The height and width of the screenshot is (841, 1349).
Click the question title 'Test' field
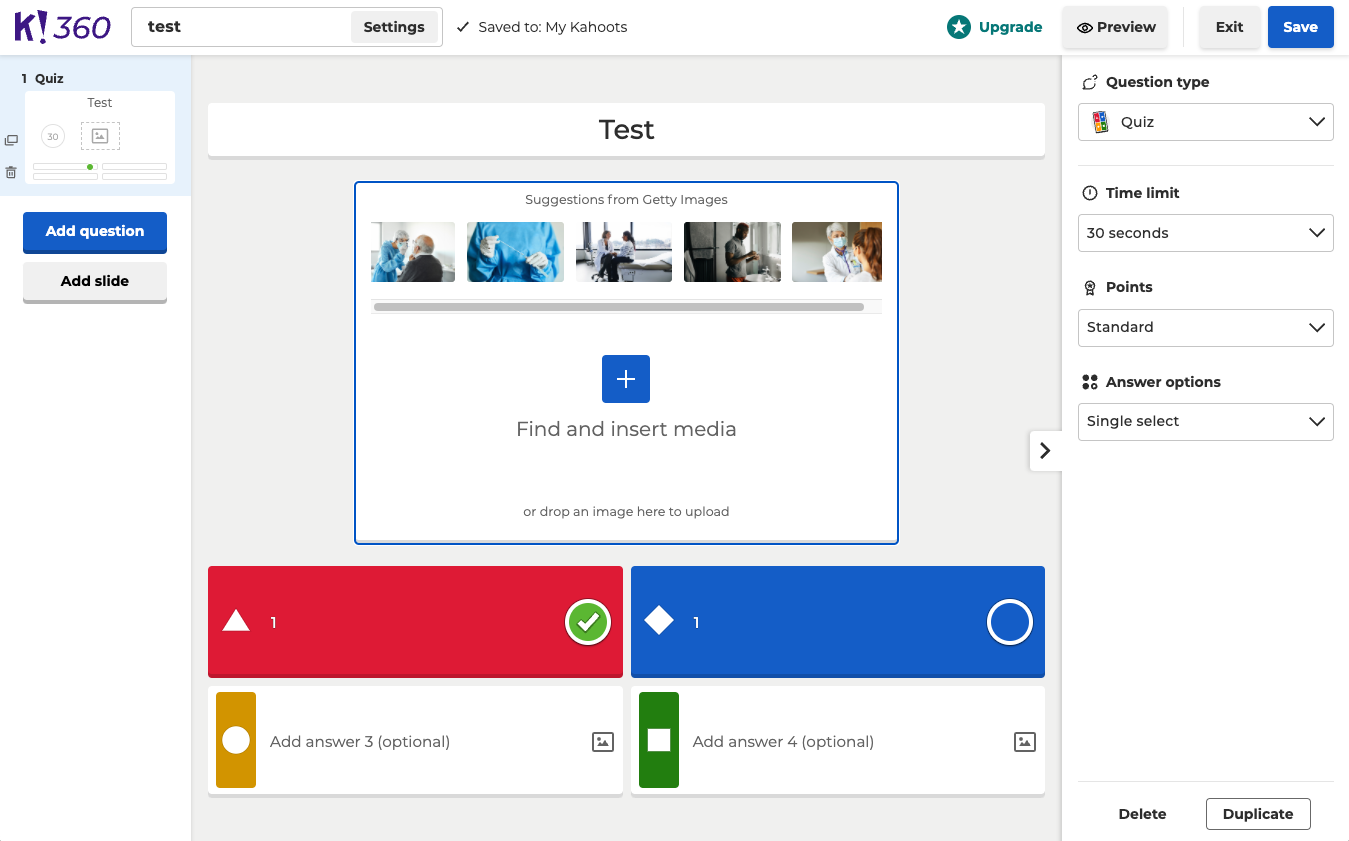[626, 130]
